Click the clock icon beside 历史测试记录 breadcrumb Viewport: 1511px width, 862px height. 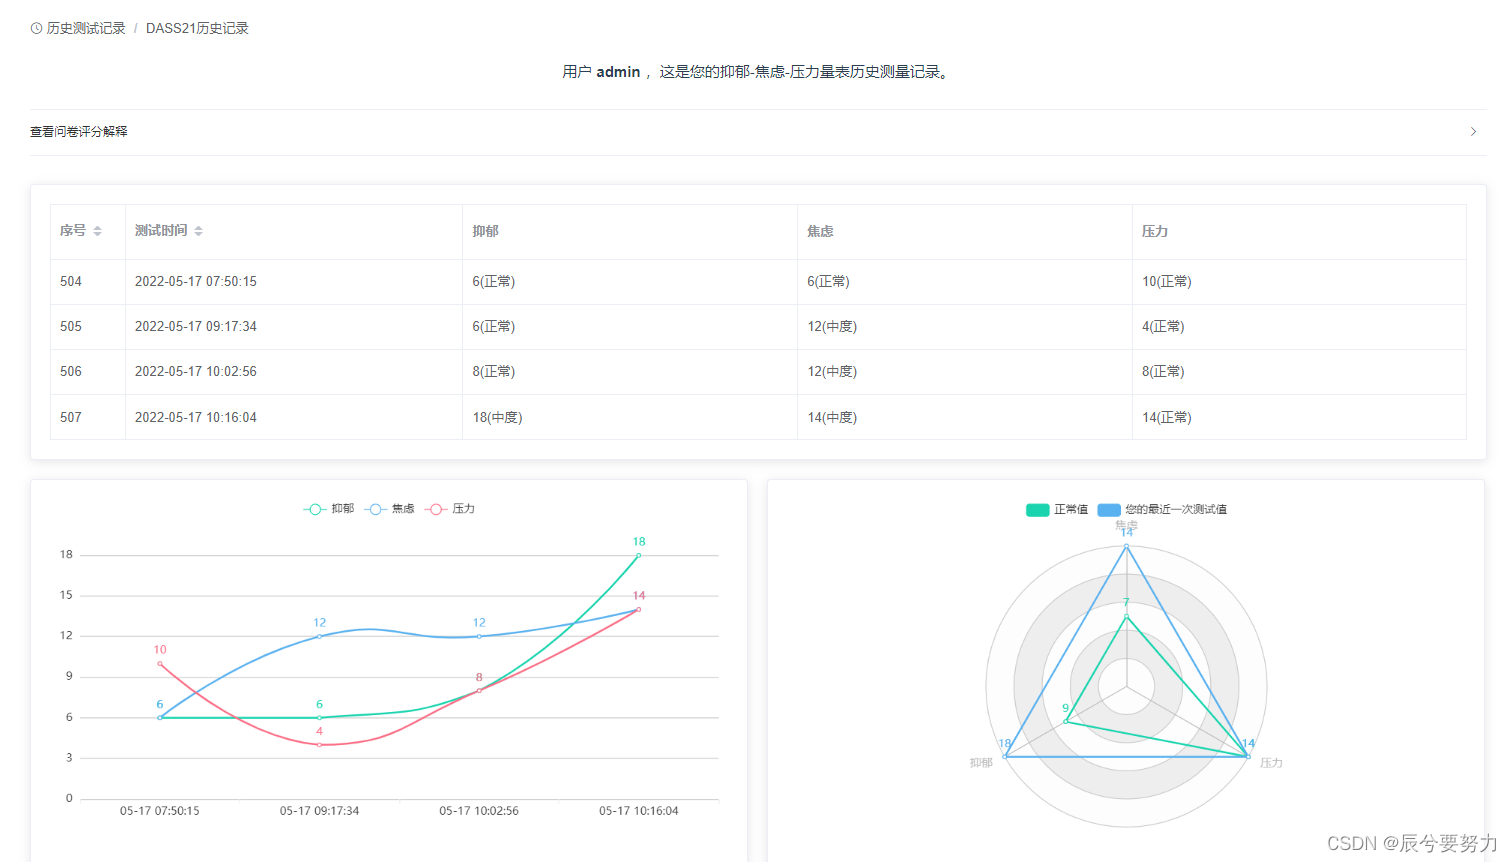[x=37, y=28]
